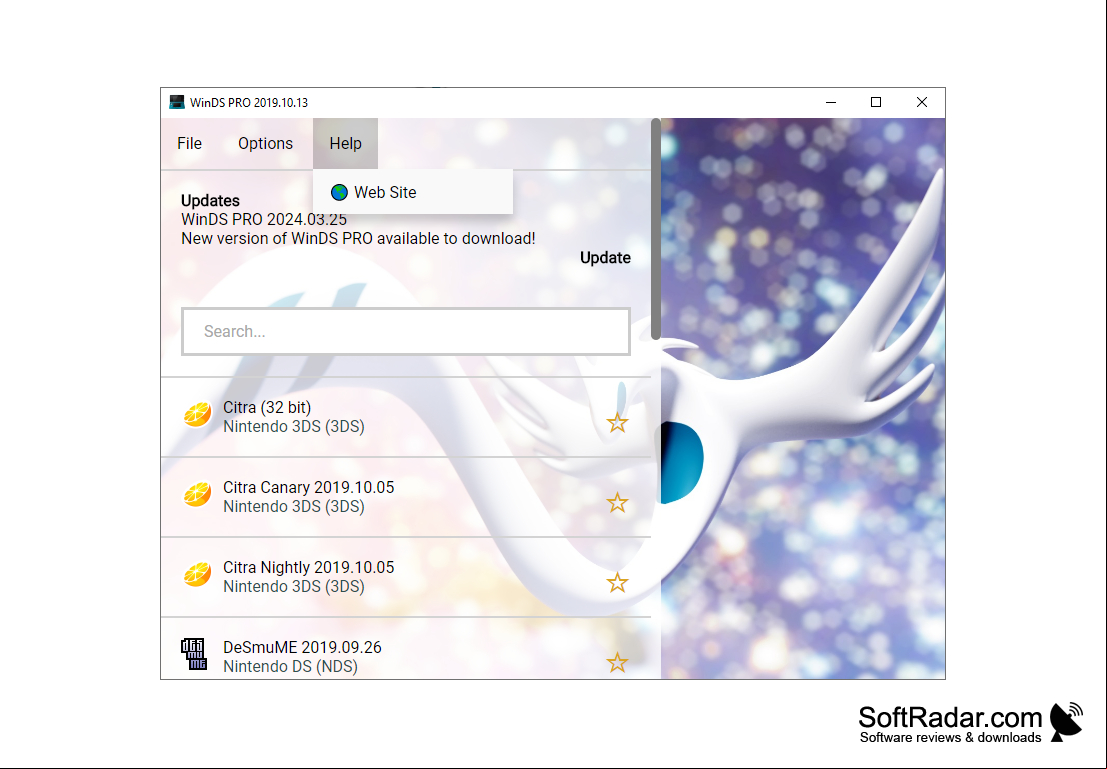Star Citra Nightly 2019.10.05 as favorite
The height and width of the screenshot is (769, 1107).
[617, 582]
